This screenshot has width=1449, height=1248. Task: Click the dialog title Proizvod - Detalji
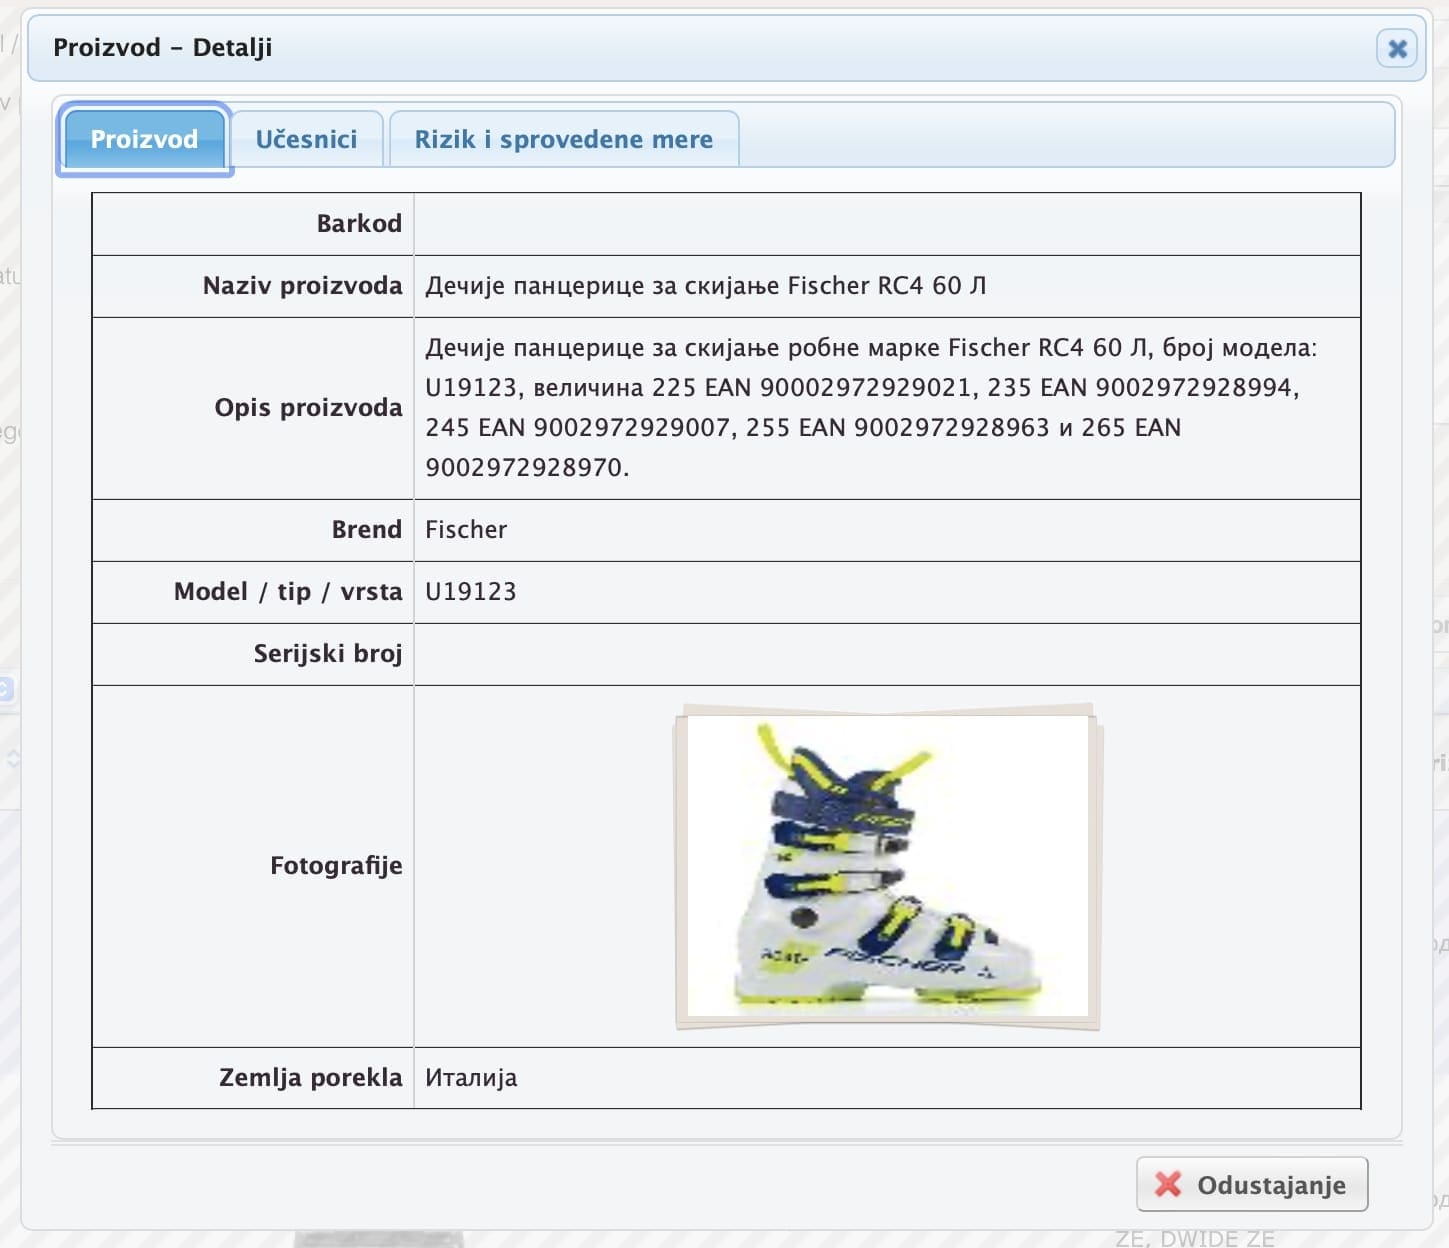162,48
